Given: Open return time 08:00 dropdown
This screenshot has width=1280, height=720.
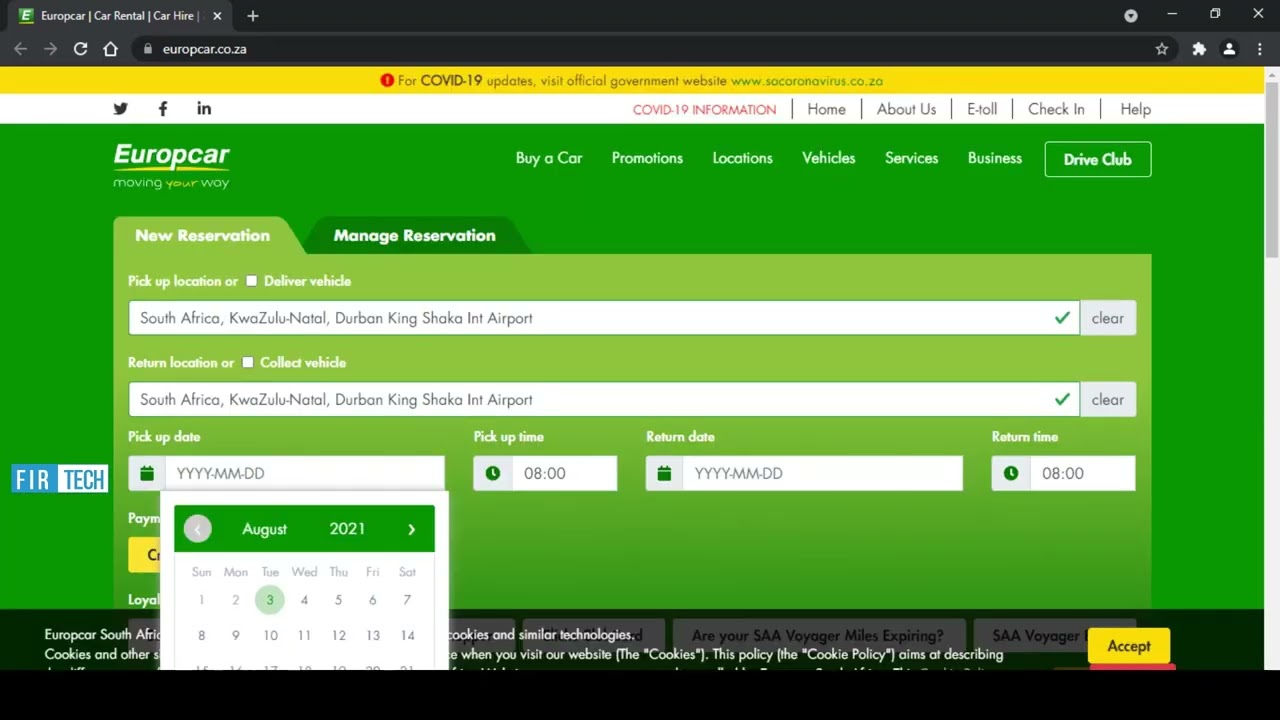Looking at the screenshot, I should tap(1082, 473).
